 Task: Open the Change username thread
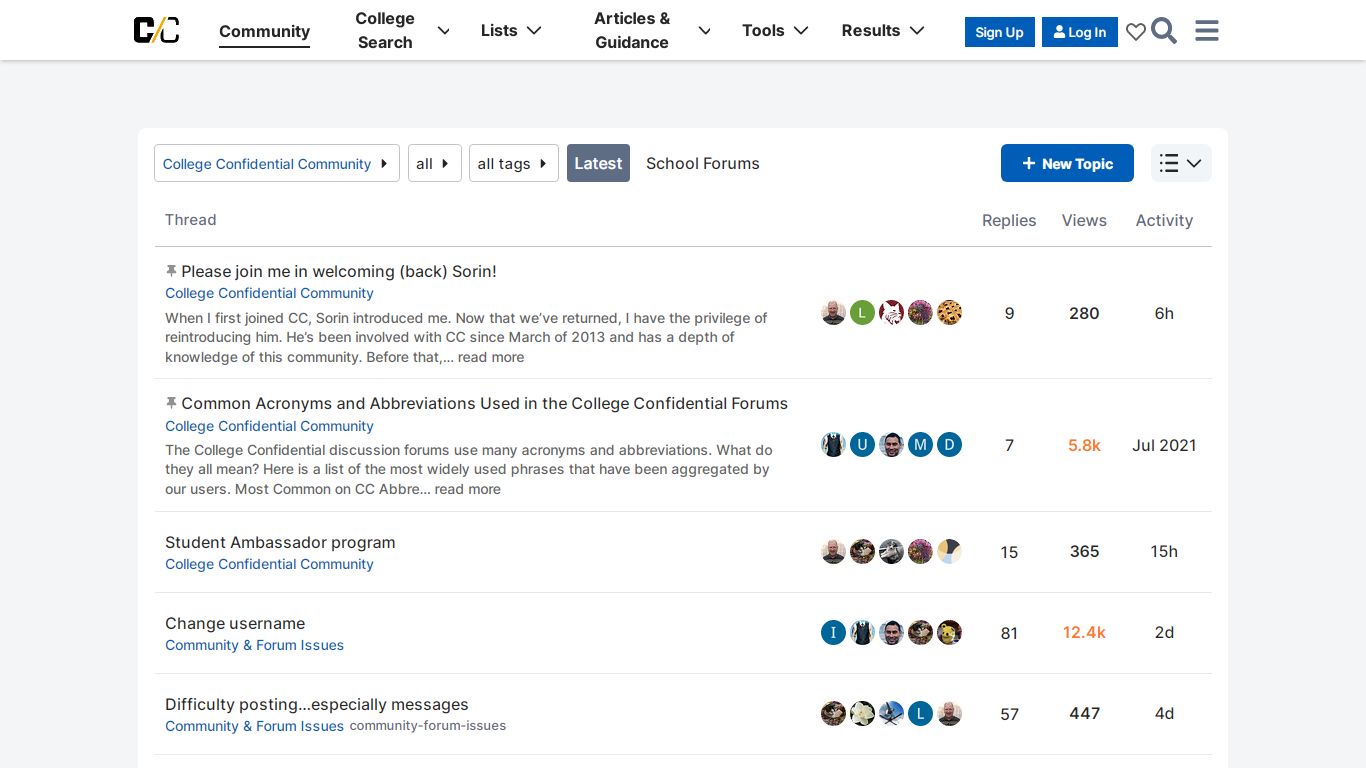[235, 623]
